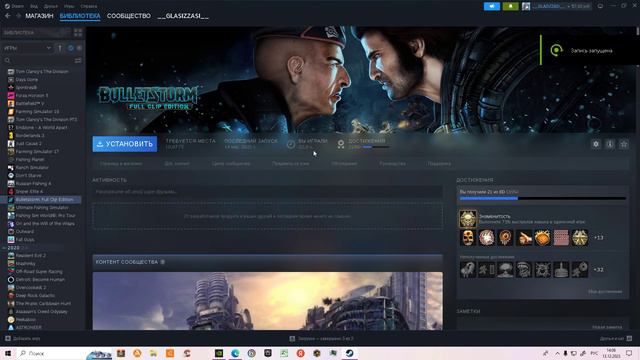Click the blue announcements megaphone button
This screenshot has width=640, height=360.
click(492, 6)
